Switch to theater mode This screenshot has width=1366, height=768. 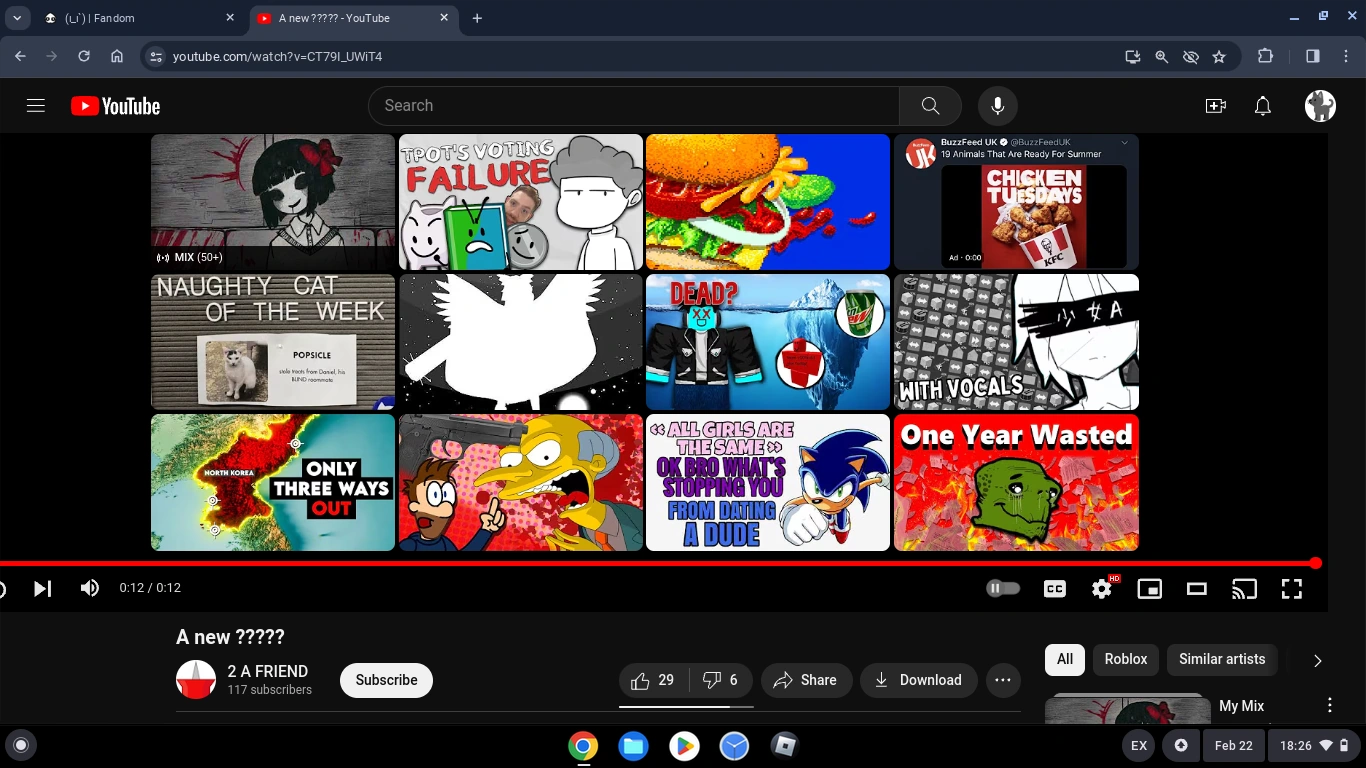1196,588
